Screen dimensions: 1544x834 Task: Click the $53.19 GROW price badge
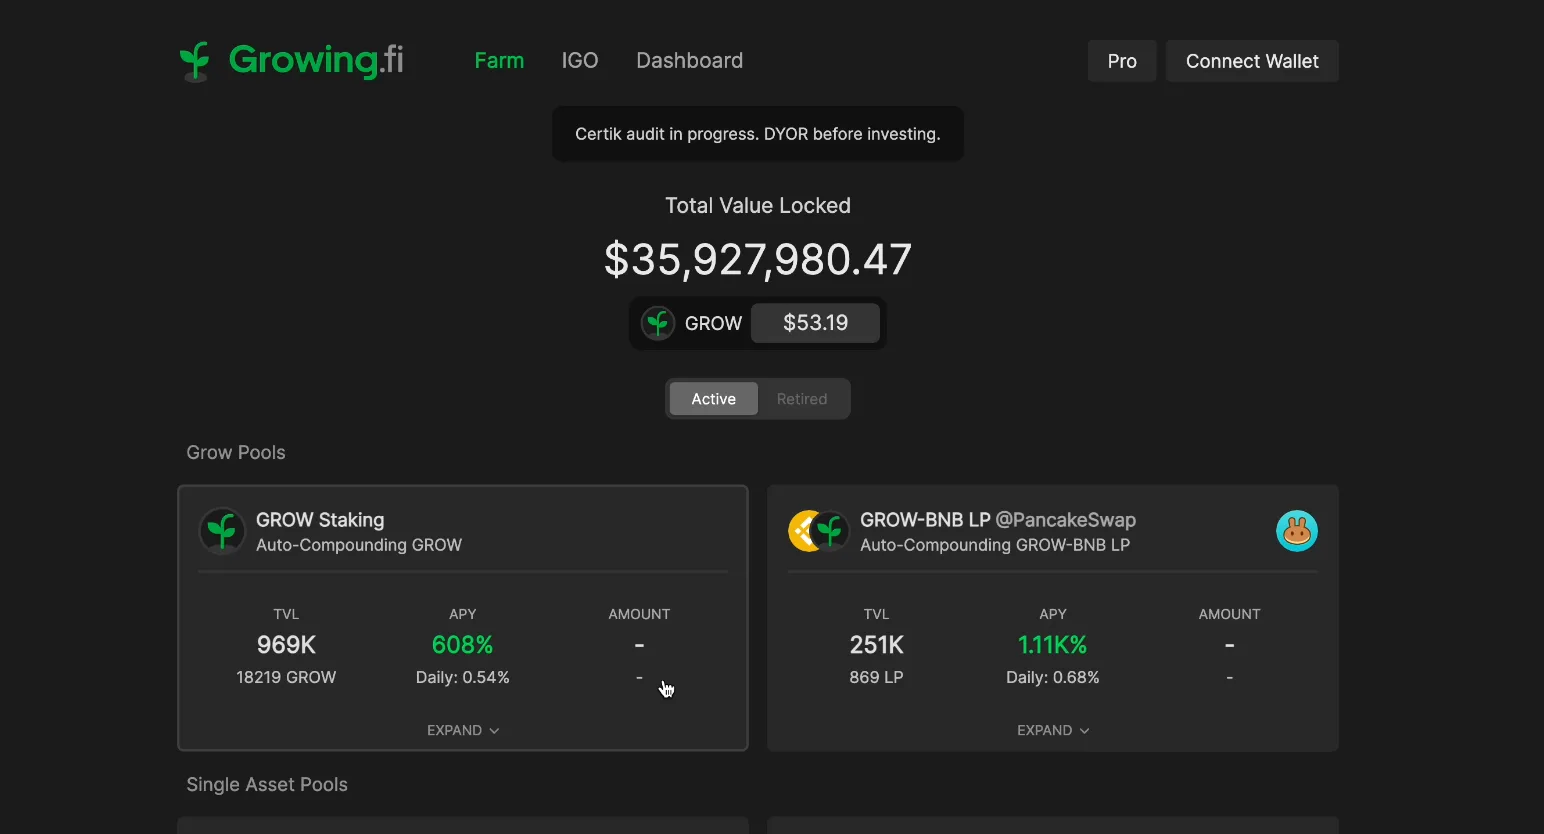816,323
